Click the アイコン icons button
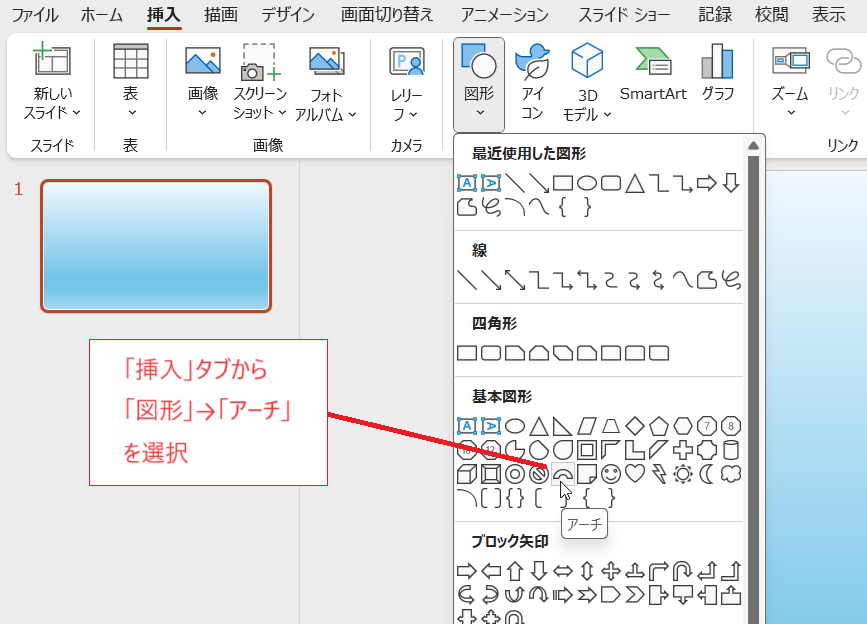This screenshot has height=624, width=867. 532,82
